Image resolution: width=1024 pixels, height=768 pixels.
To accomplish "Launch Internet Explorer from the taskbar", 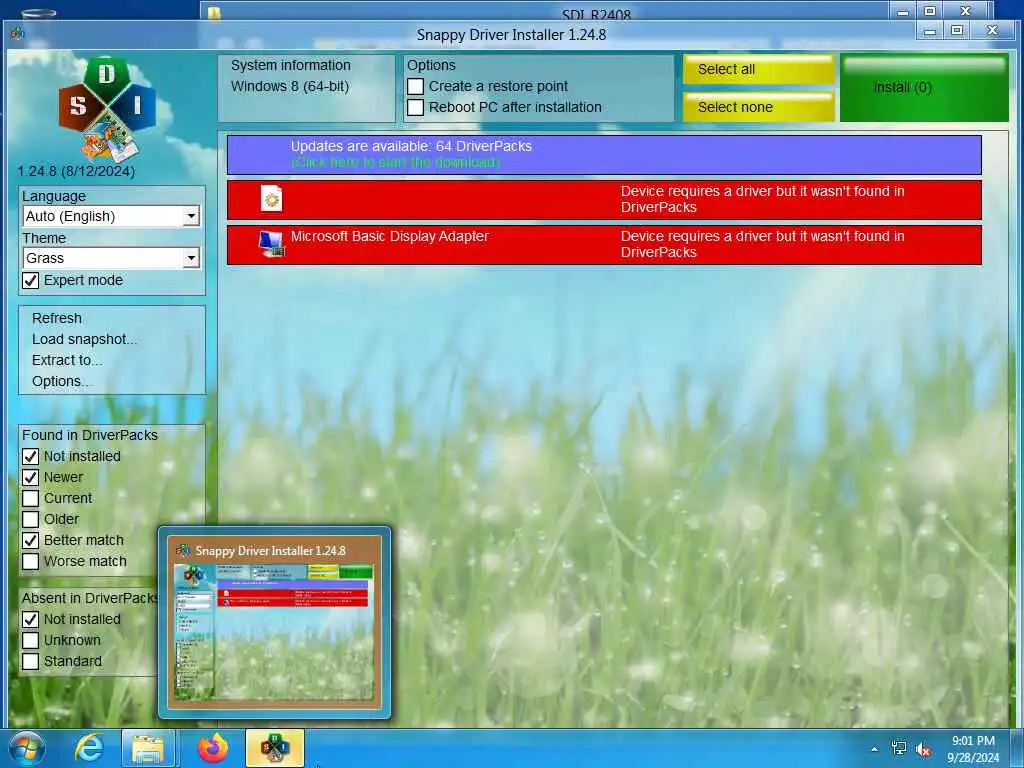I will pos(89,748).
